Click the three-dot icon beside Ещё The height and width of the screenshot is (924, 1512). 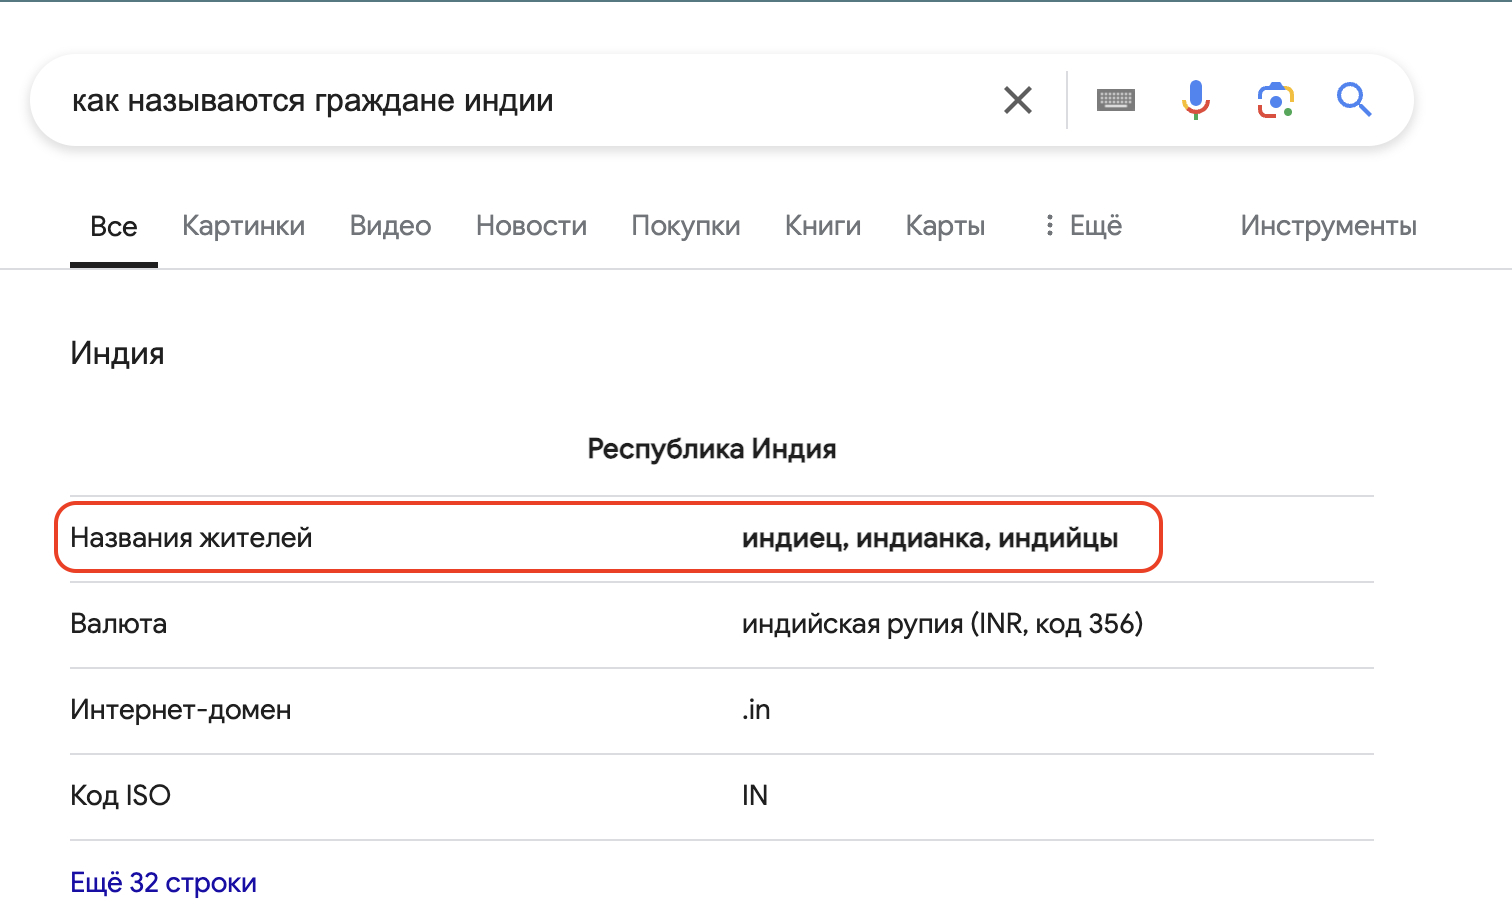click(1049, 226)
